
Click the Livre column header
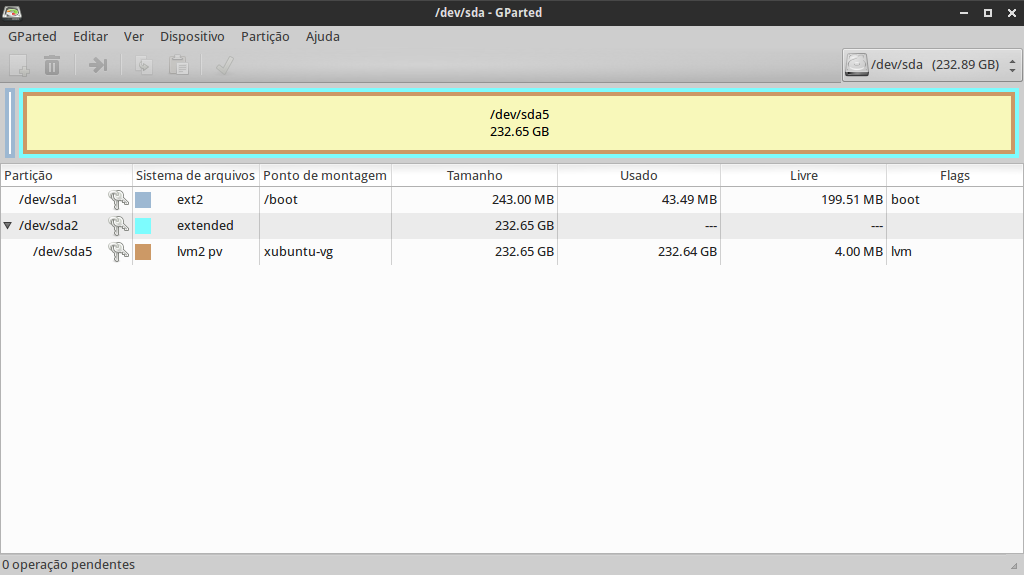click(x=803, y=176)
